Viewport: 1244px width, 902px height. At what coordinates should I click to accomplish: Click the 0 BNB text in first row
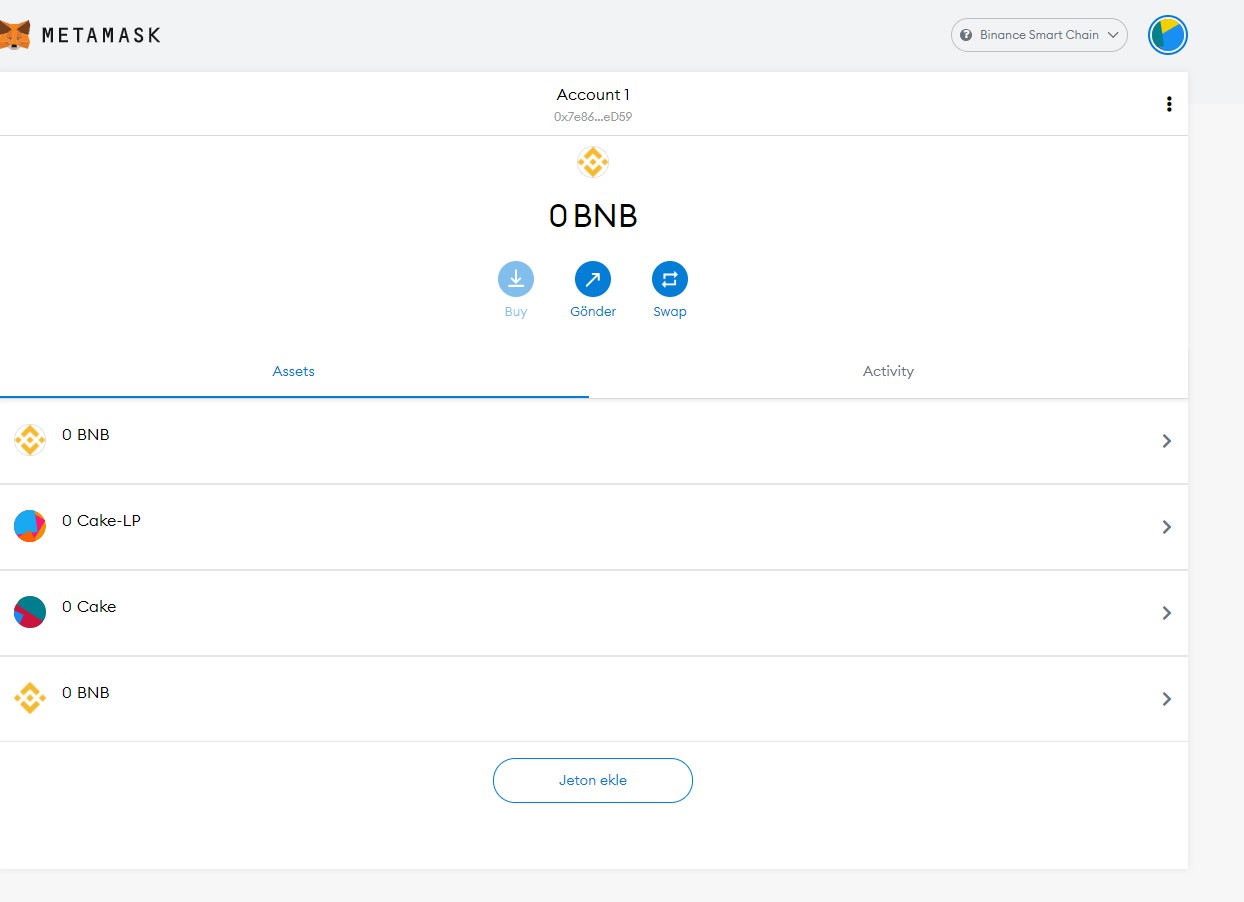click(x=86, y=435)
